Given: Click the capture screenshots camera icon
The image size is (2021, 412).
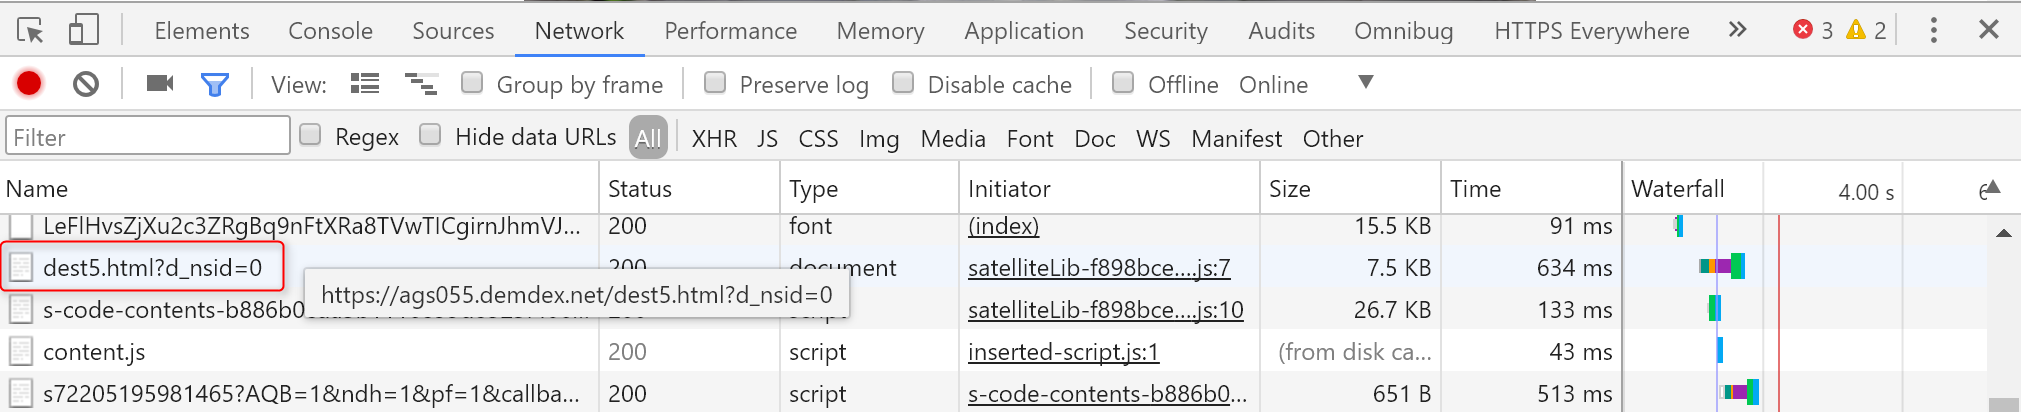Looking at the screenshot, I should click(x=159, y=84).
